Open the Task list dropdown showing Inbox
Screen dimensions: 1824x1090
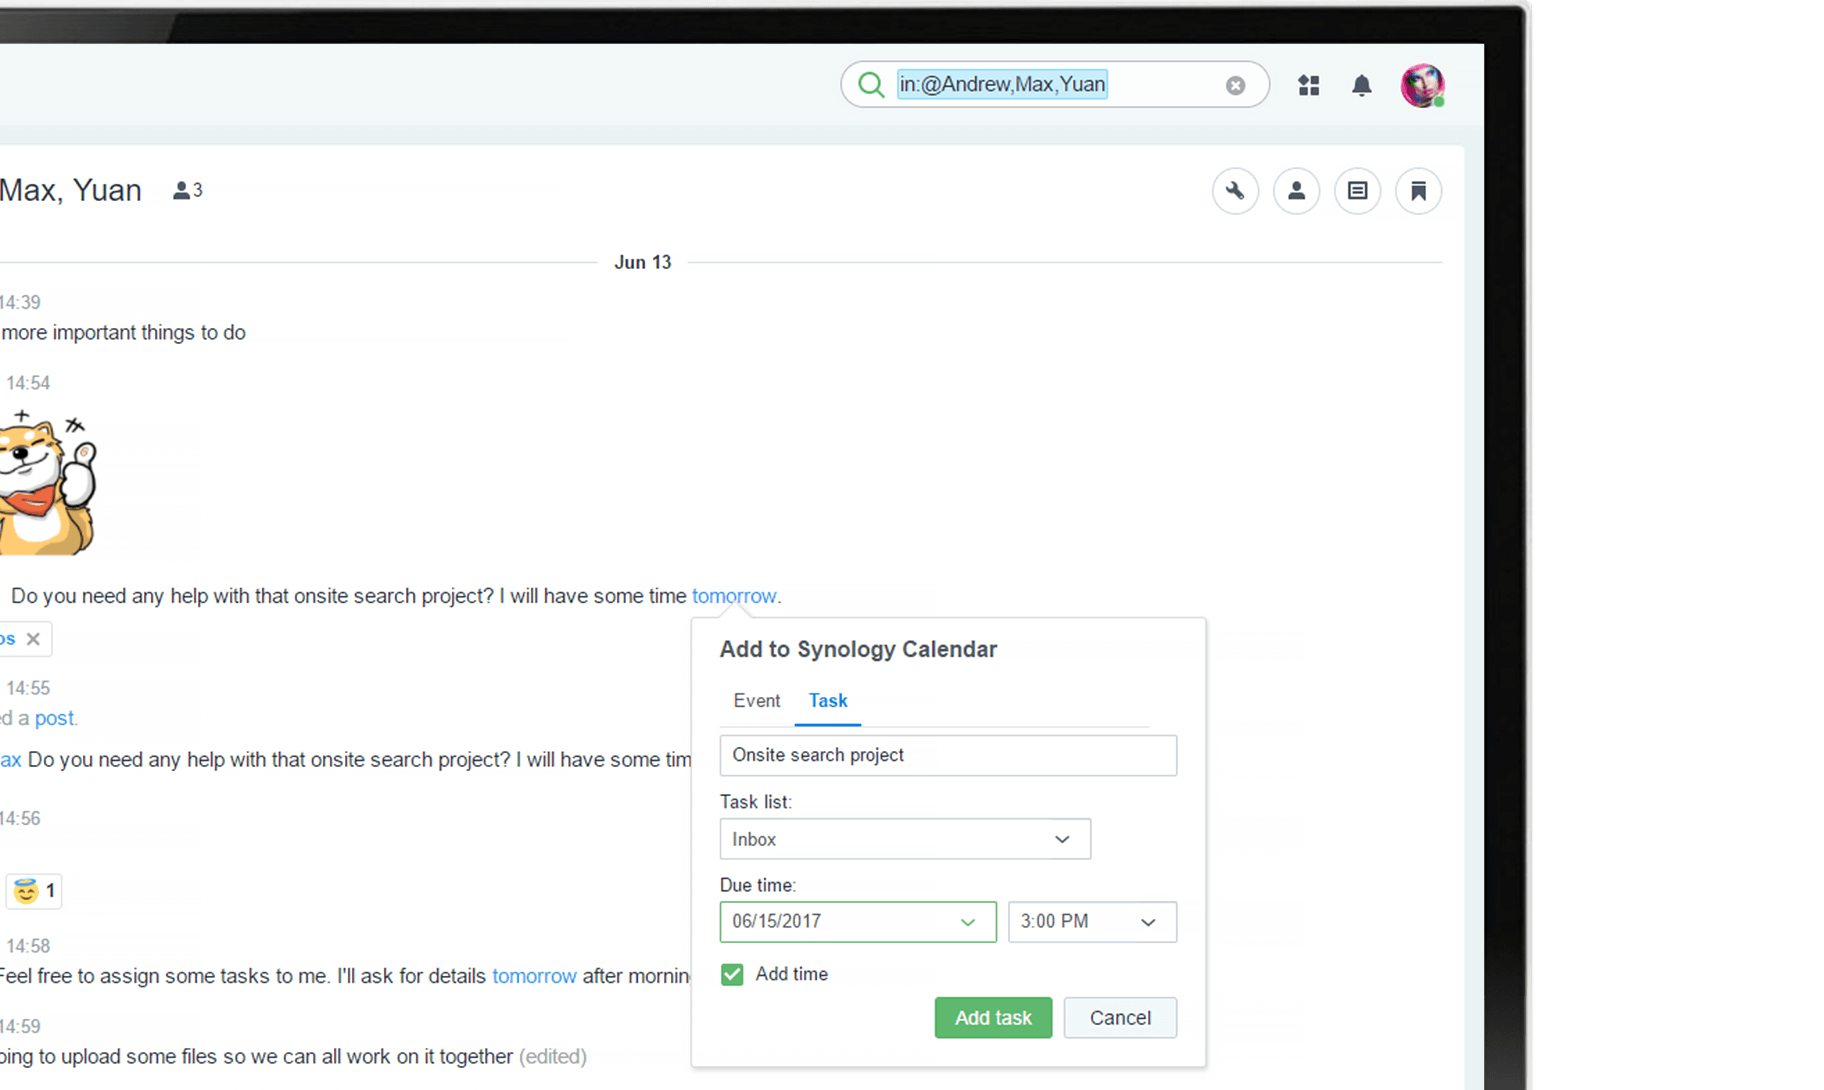[903, 839]
